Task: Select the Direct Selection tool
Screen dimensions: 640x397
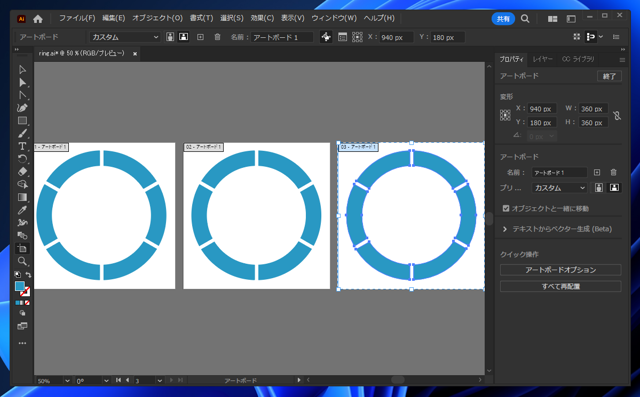Action: (x=22, y=82)
